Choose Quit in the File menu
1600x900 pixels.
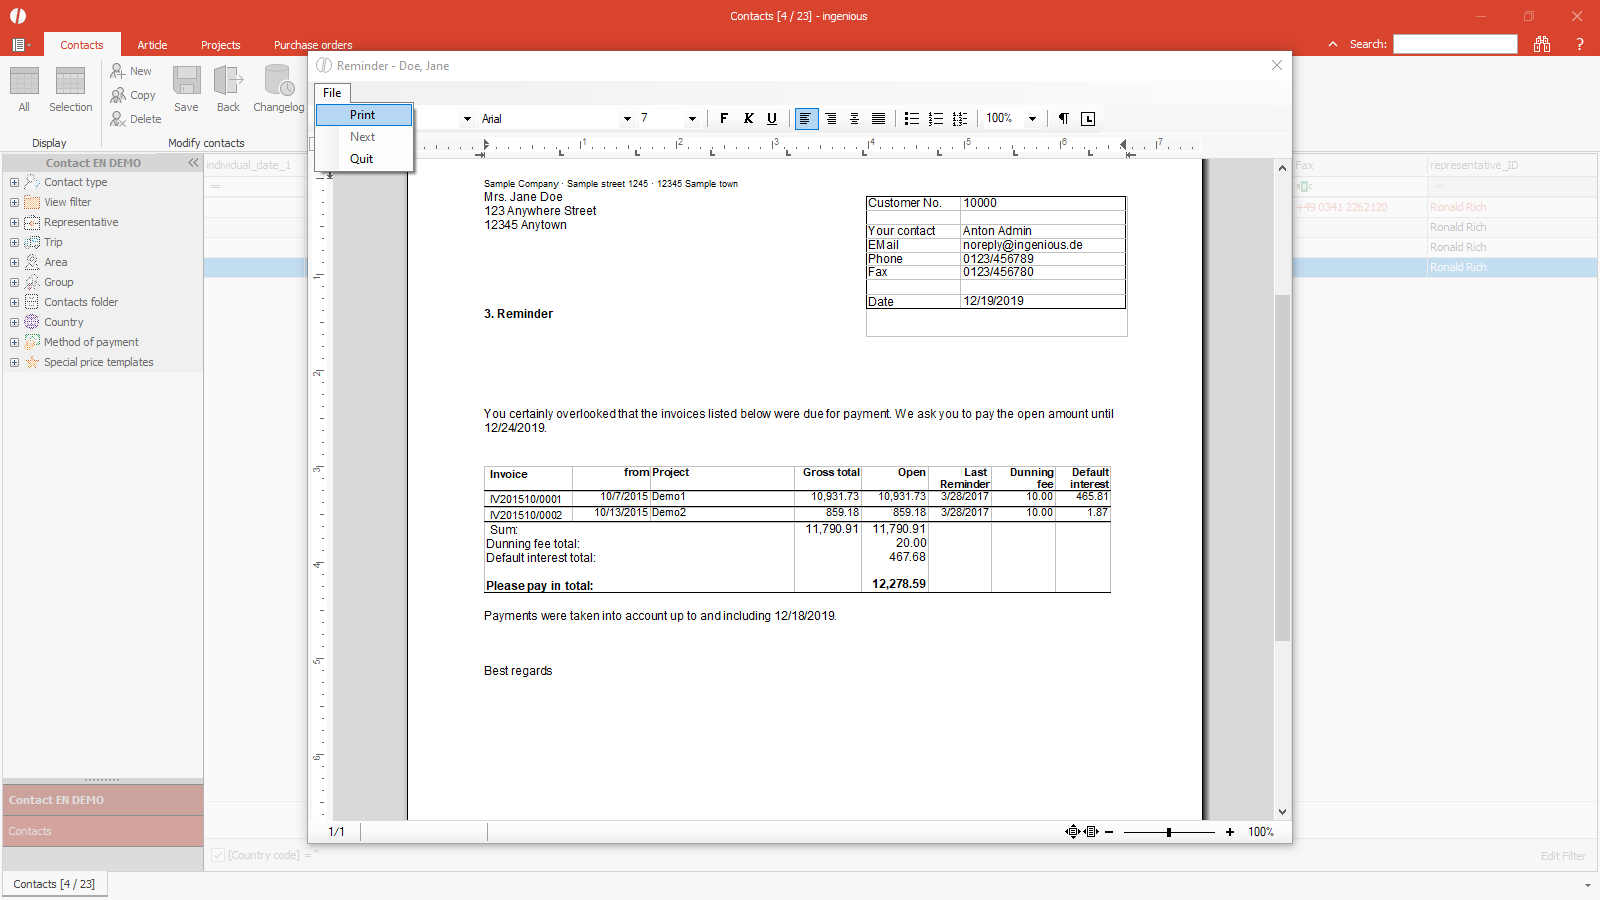pyautogui.click(x=361, y=159)
